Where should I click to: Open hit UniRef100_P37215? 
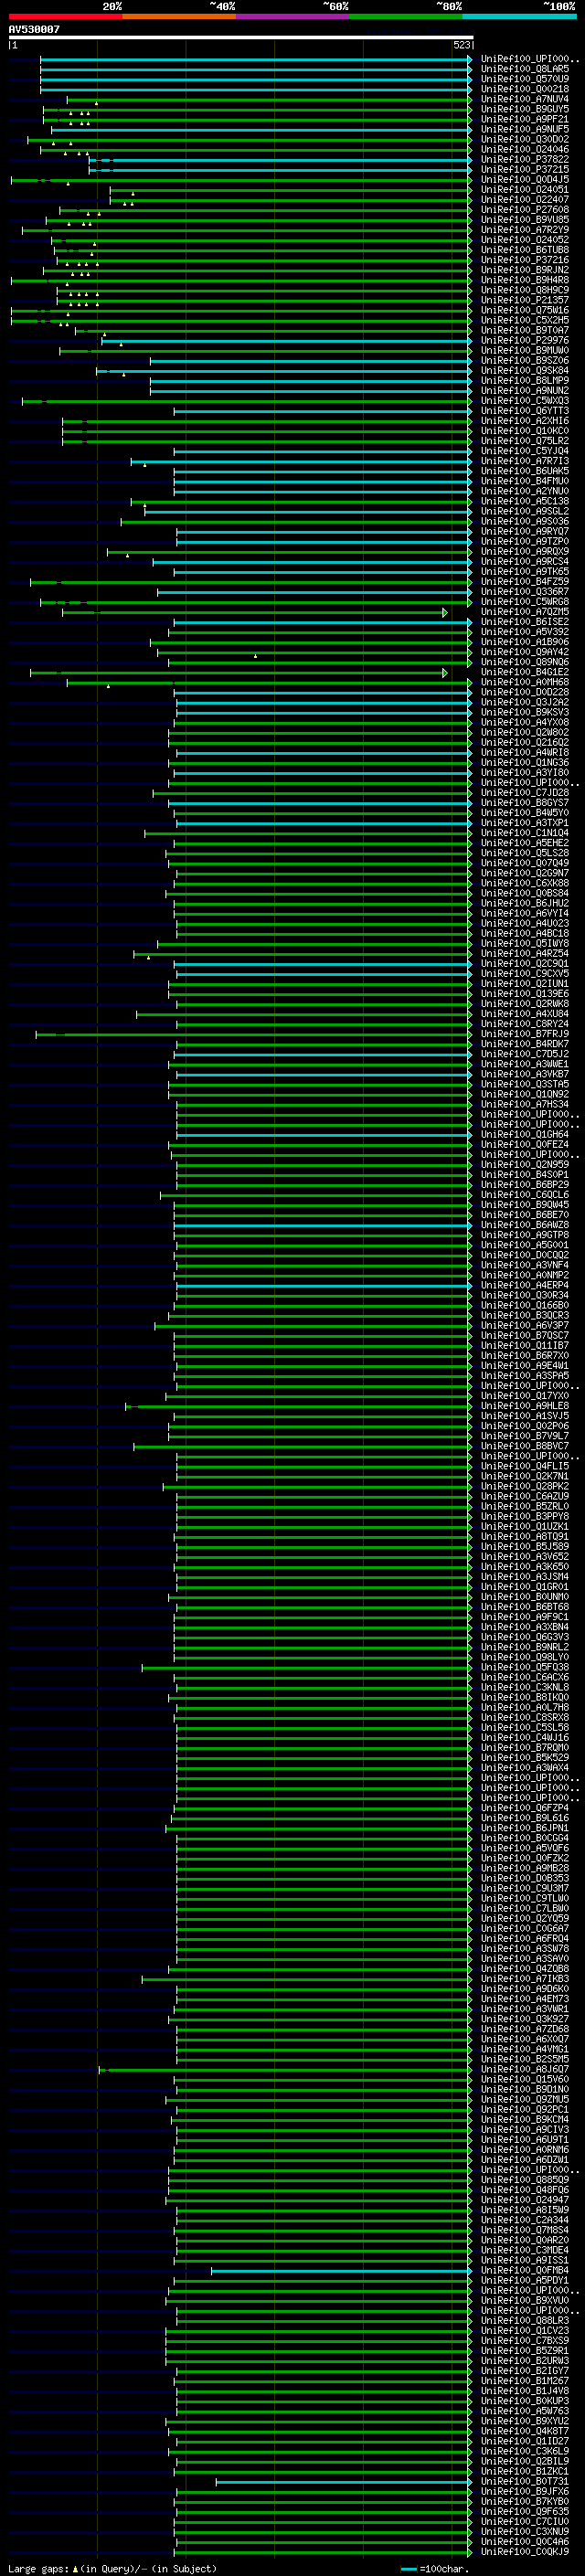524,169
